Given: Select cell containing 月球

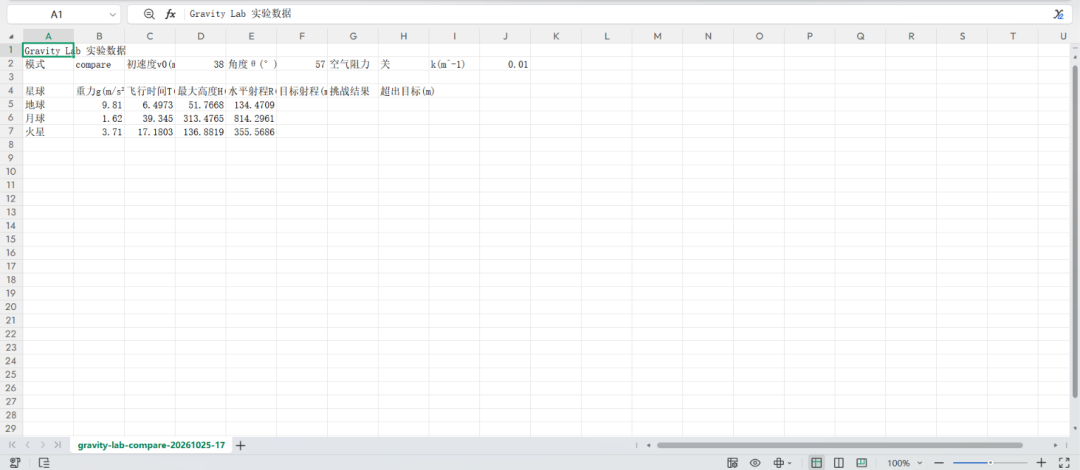Looking at the screenshot, I should (48, 118).
